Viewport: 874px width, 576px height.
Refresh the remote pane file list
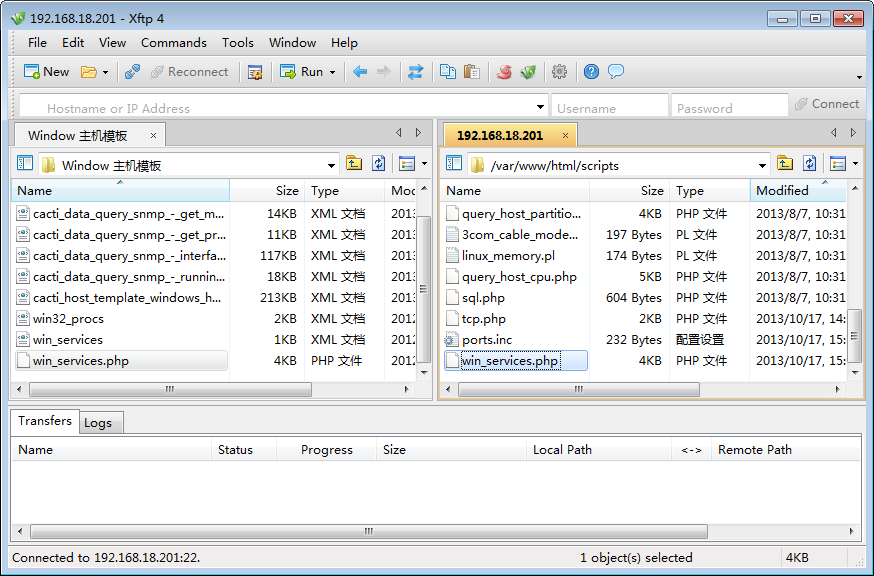[810, 163]
